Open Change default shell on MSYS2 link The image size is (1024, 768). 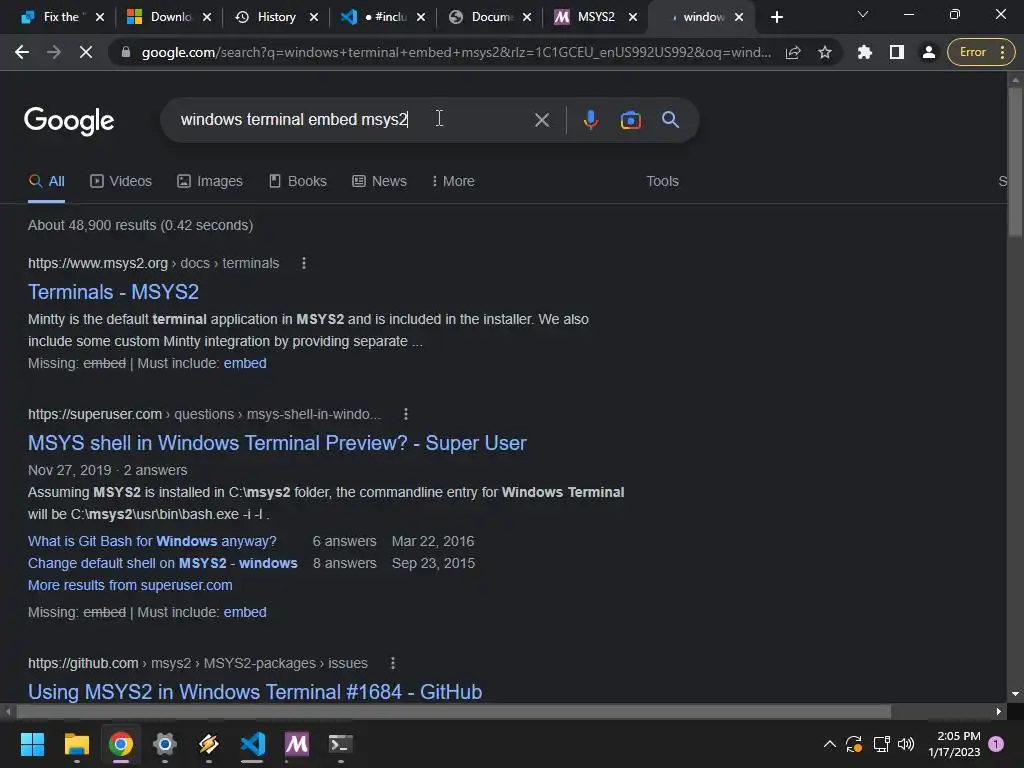(x=163, y=563)
